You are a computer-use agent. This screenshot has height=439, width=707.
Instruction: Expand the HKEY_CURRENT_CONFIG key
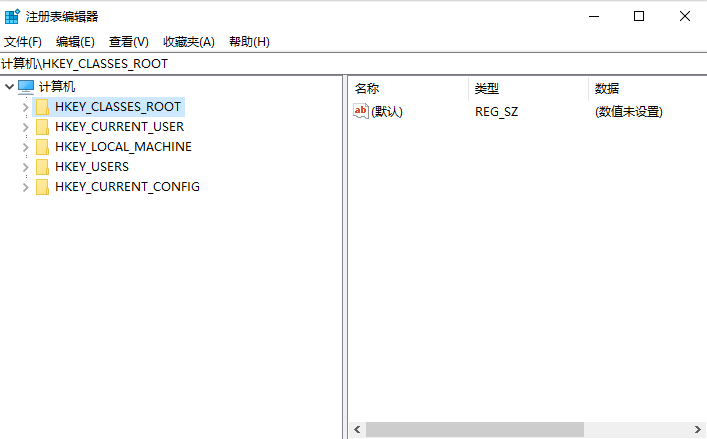tap(26, 187)
